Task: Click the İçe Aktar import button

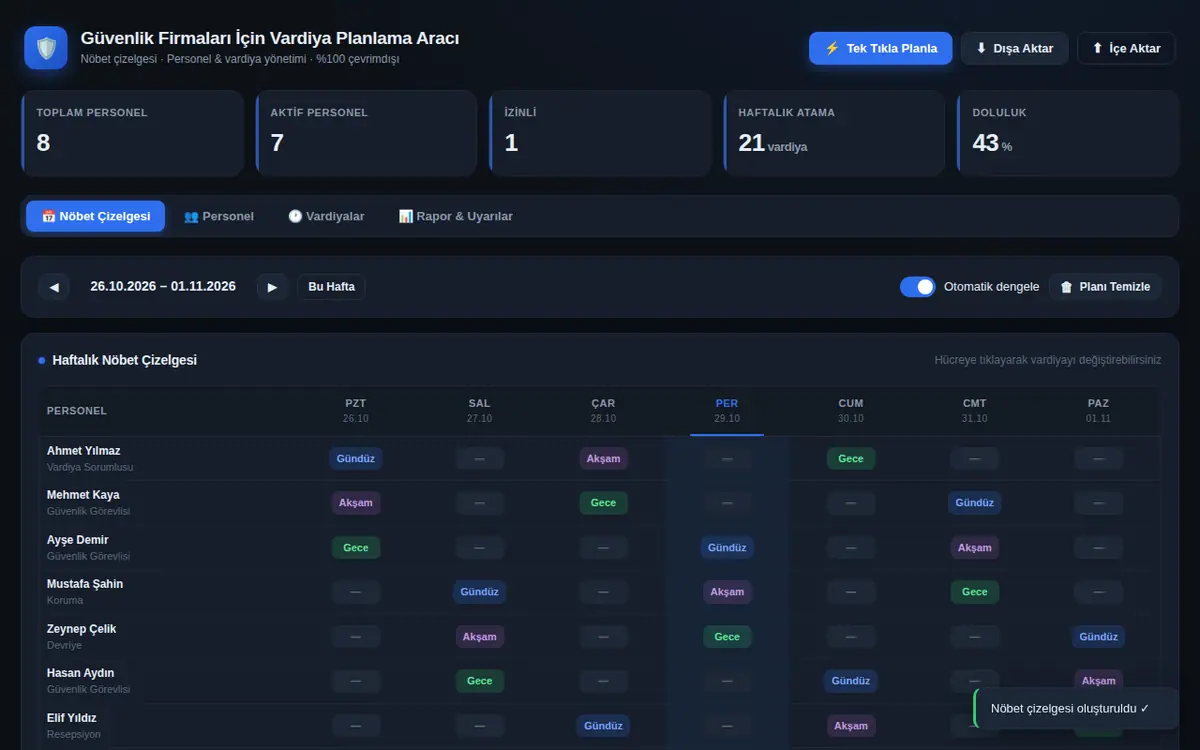Action: [1126, 48]
